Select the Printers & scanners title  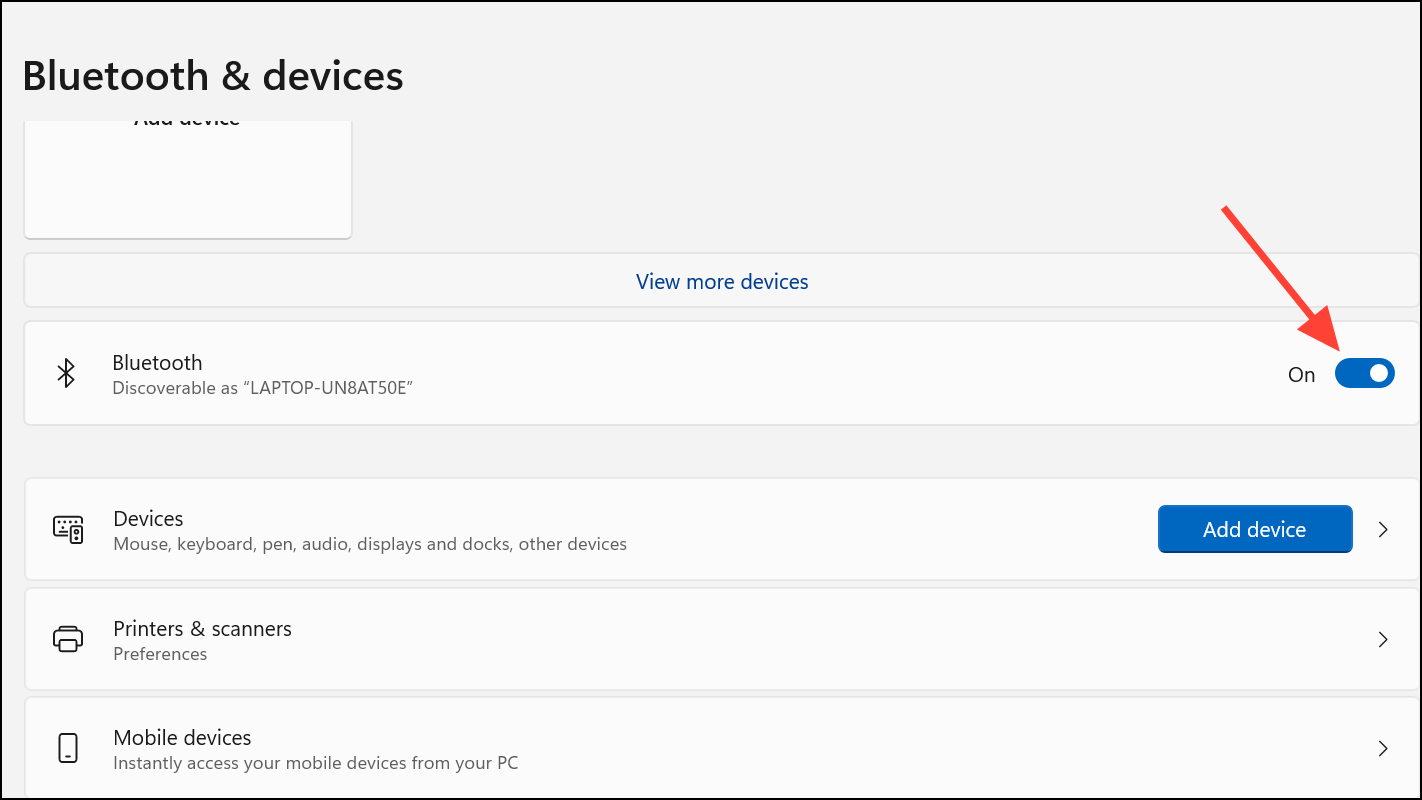[x=202, y=629]
